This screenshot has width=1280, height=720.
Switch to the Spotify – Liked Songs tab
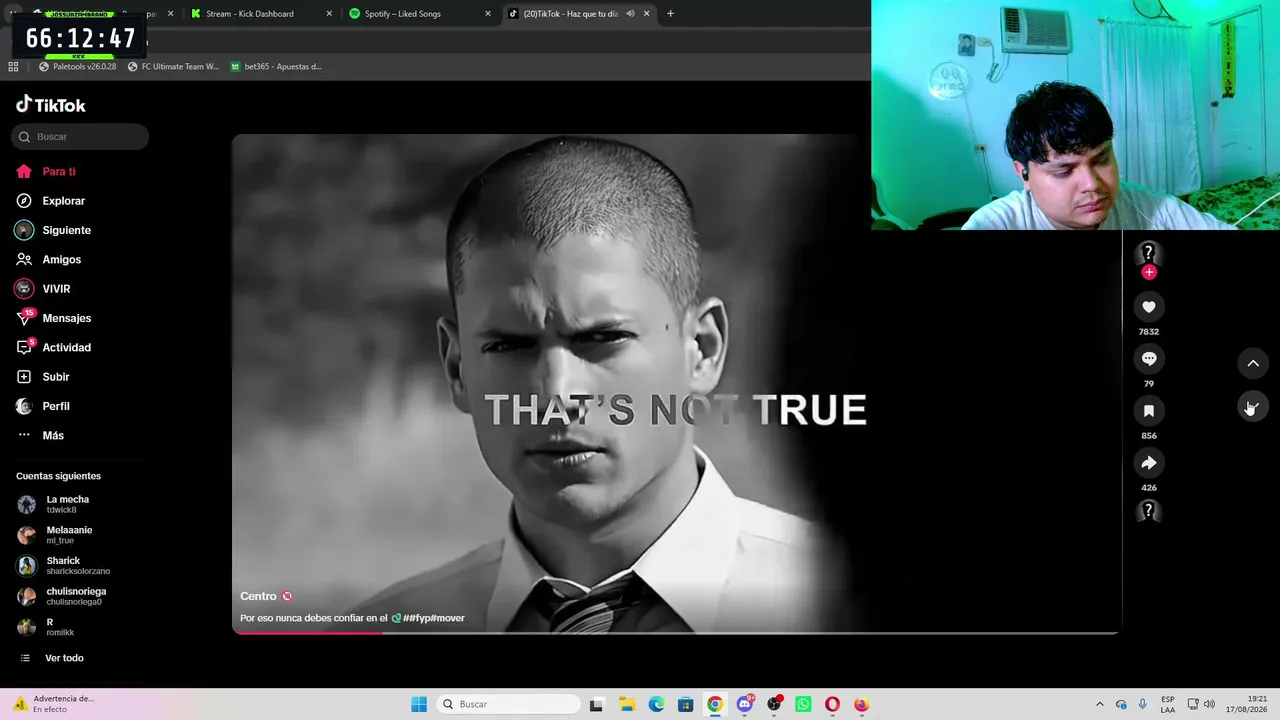(402, 14)
